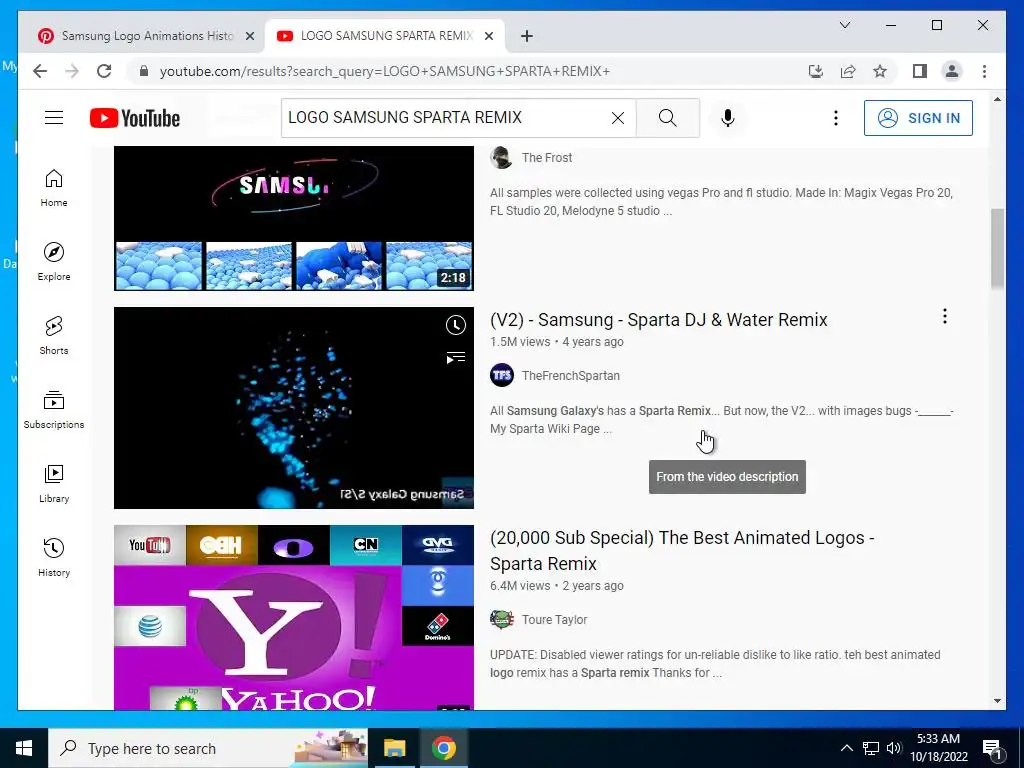Click the SIGN IN button
This screenshot has width=1024, height=768.
click(x=918, y=118)
